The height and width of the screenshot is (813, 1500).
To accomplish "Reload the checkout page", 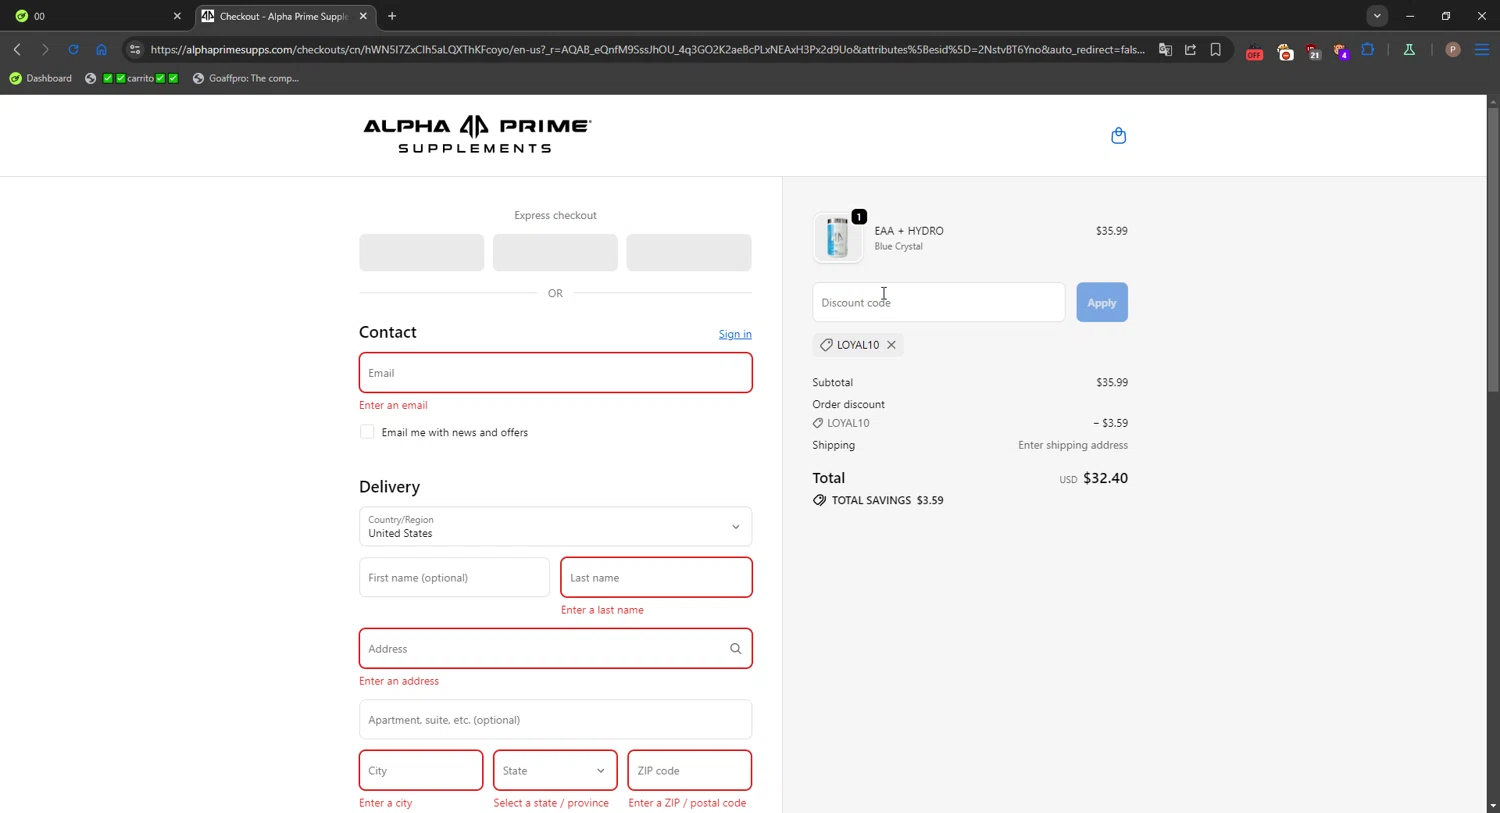I will (x=73, y=50).
